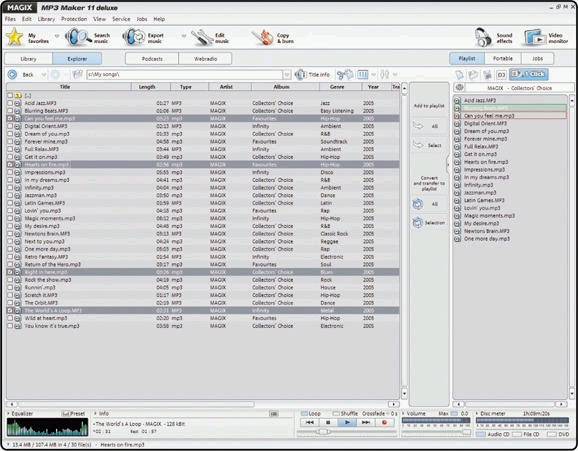Skip to previous track
Viewport: 578px width, 451px height.
(310, 423)
